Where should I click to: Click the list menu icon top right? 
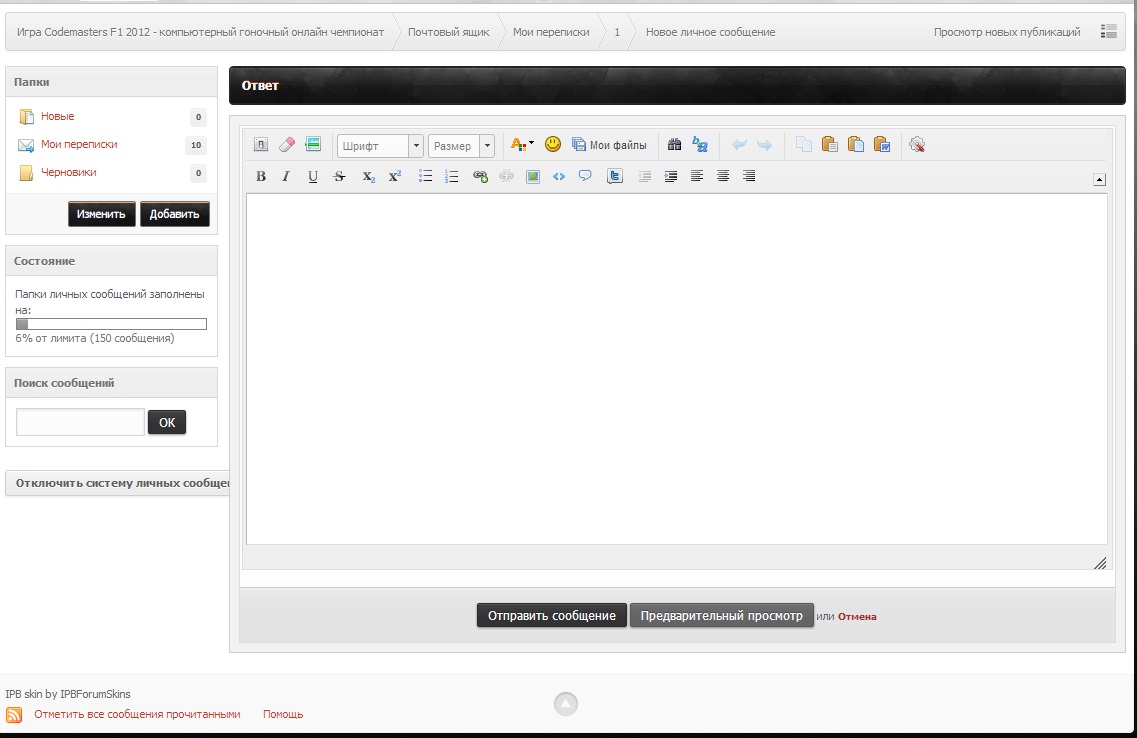point(1108,31)
